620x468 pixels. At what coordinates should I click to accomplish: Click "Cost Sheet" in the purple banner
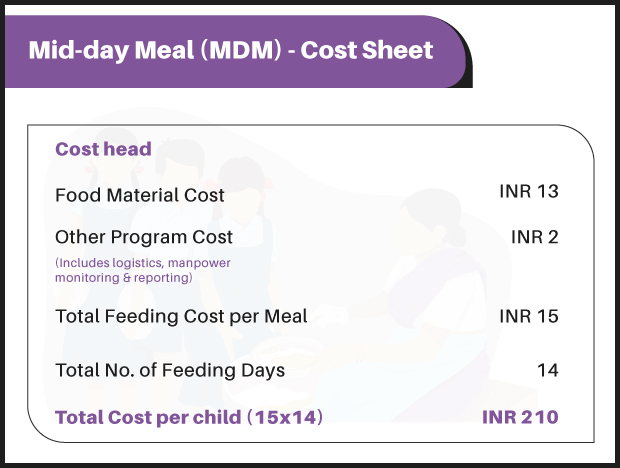point(367,50)
